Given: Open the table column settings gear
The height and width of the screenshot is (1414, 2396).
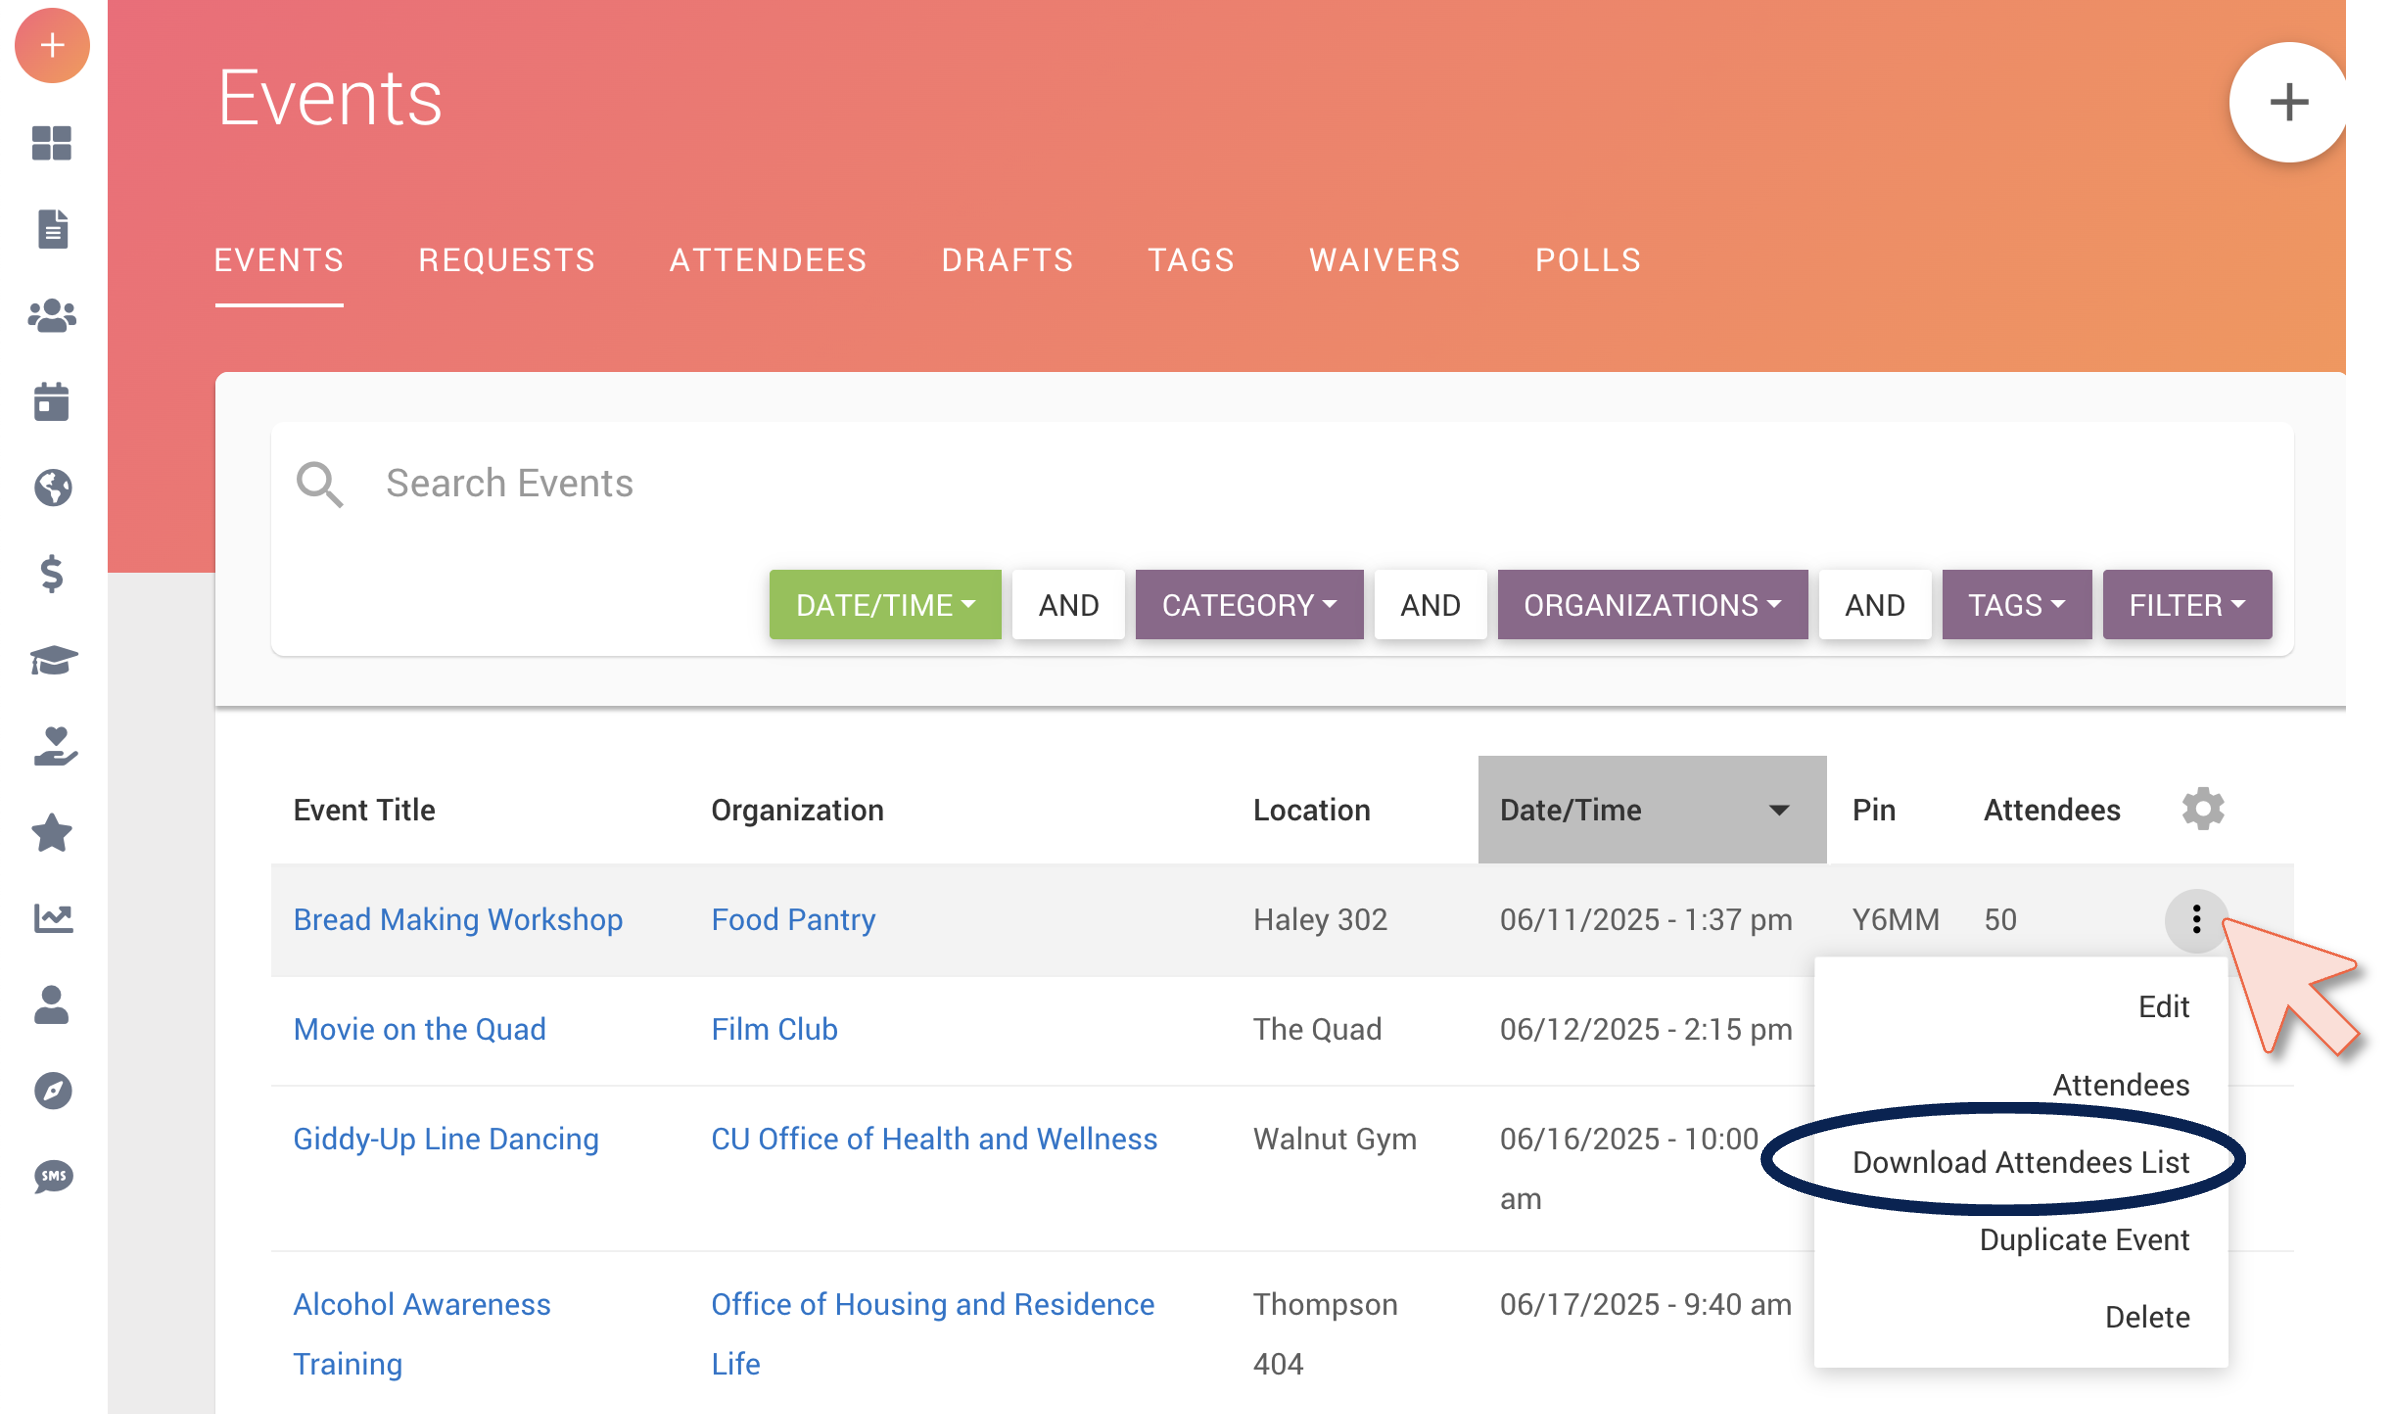Looking at the screenshot, I should point(2203,809).
